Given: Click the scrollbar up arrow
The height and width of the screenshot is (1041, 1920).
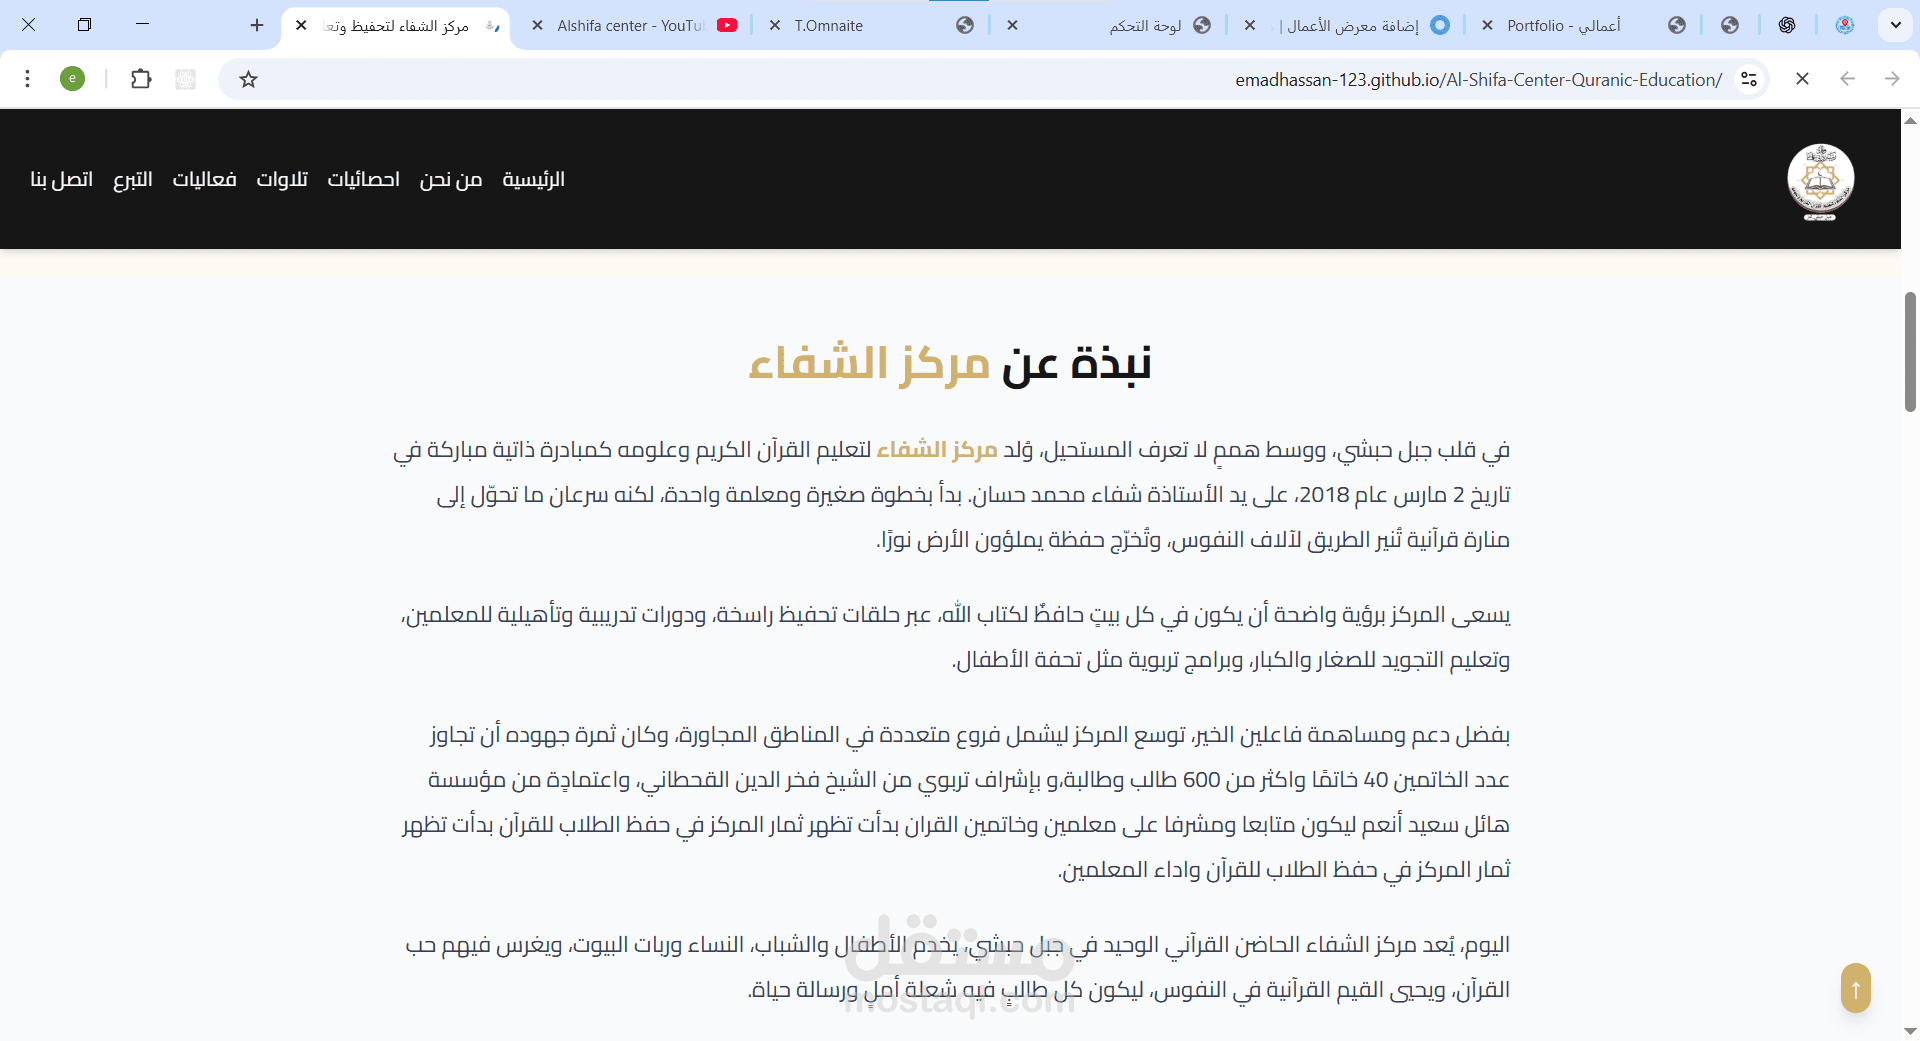Looking at the screenshot, I should 1910,120.
